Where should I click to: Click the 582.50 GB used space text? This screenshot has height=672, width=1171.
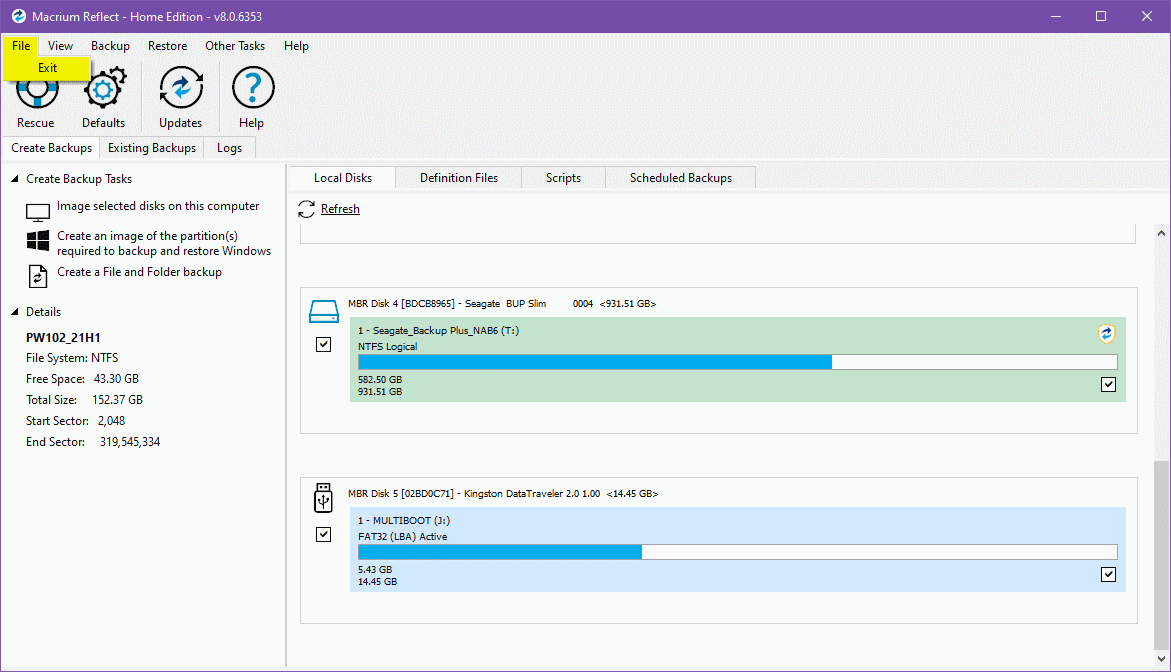tap(380, 379)
